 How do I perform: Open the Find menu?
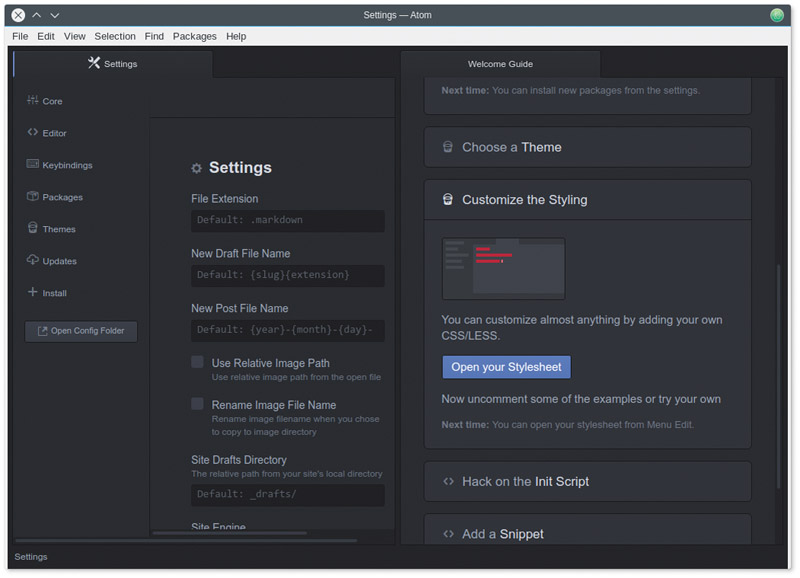(154, 36)
